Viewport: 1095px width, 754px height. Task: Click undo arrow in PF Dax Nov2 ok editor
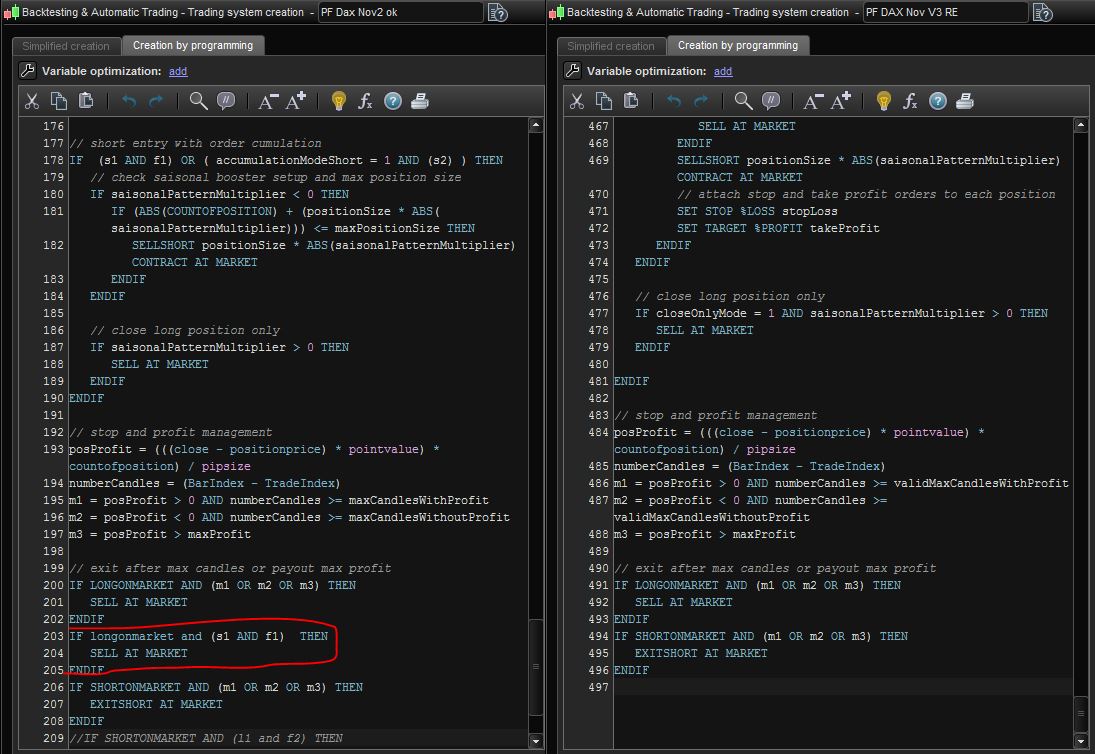point(129,101)
